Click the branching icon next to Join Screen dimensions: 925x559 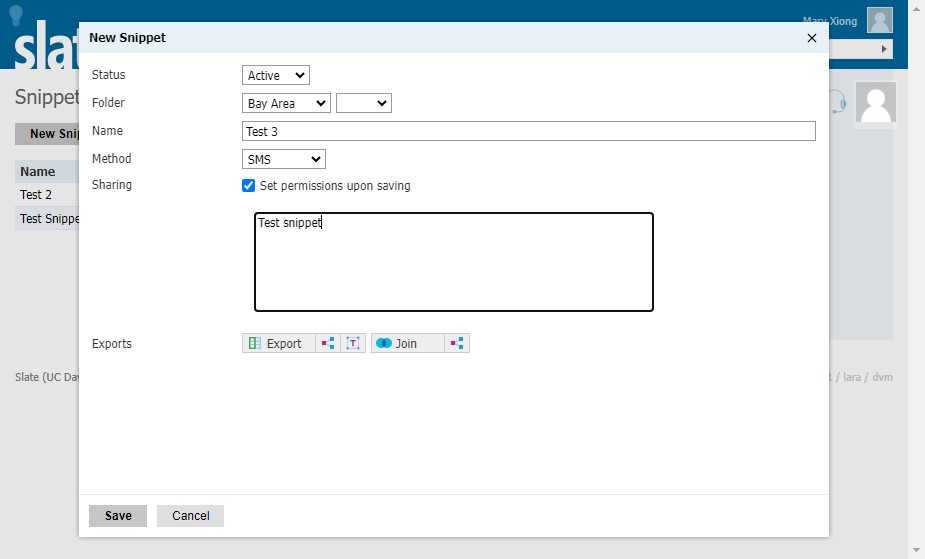(457, 343)
